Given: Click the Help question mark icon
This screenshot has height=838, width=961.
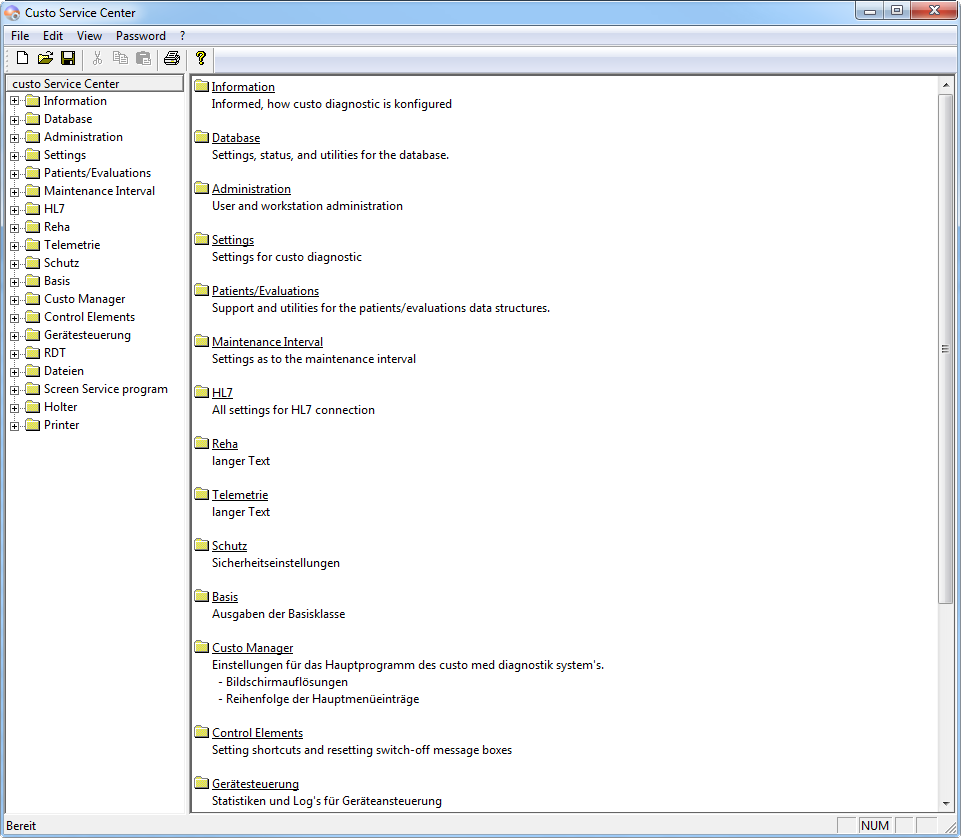Looking at the screenshot, I should (200, 58).
